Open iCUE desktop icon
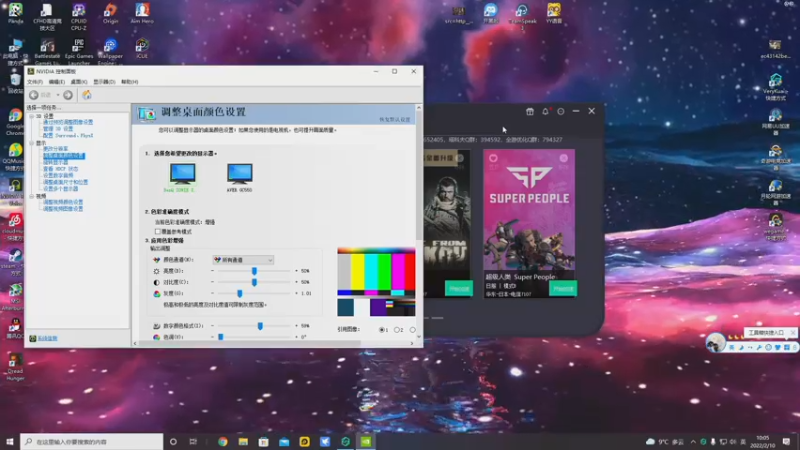This screenshot has height=450, width=800. coord(142,48)
